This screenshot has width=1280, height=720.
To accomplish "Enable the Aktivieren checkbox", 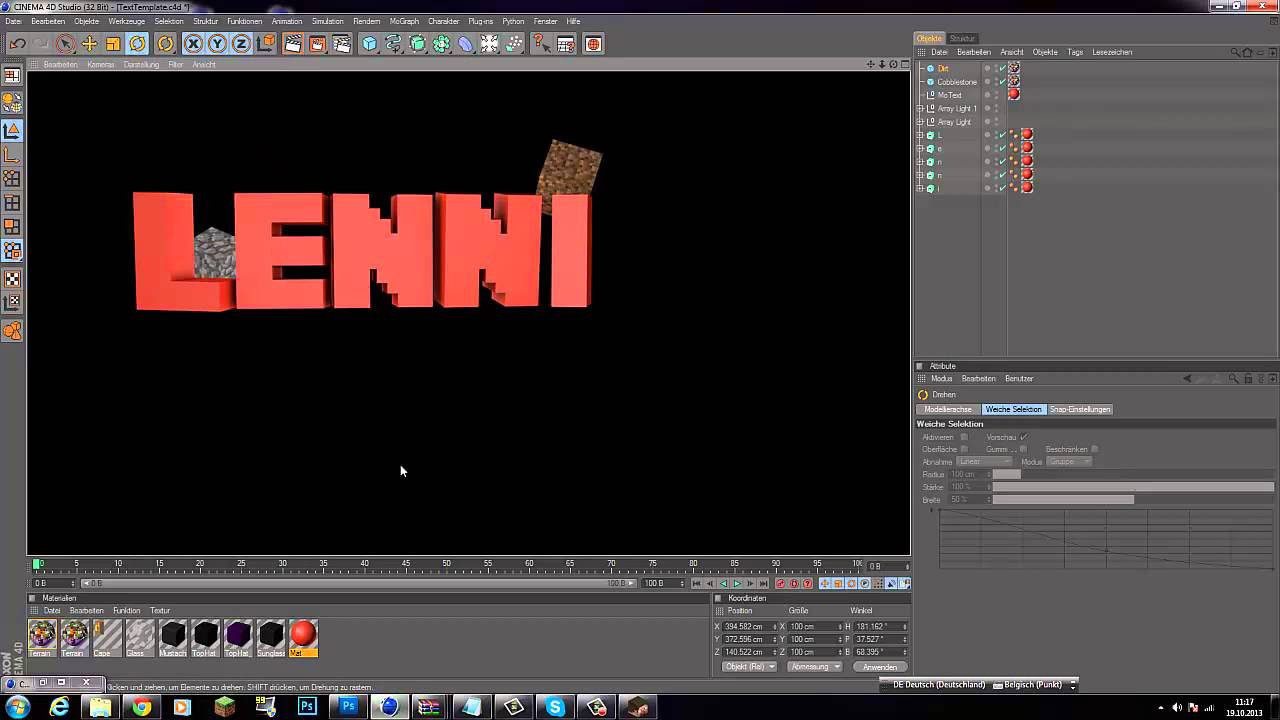I will (964, 437).
